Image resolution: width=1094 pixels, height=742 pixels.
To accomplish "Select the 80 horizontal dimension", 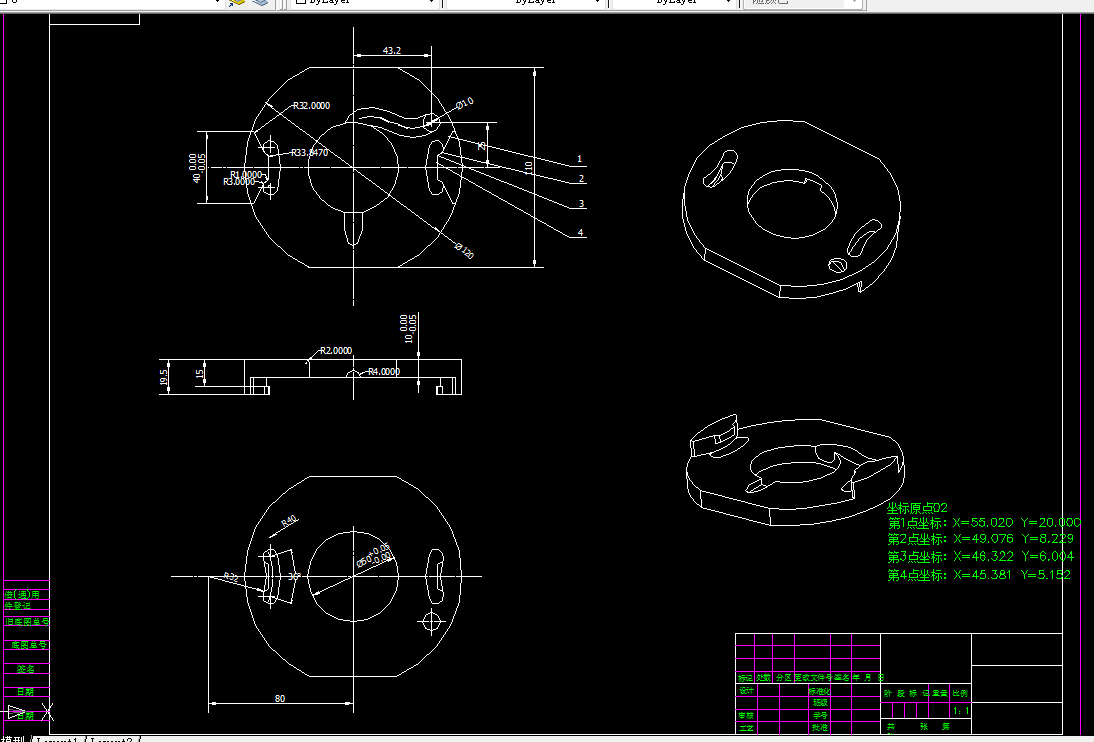I will [280, 698].
